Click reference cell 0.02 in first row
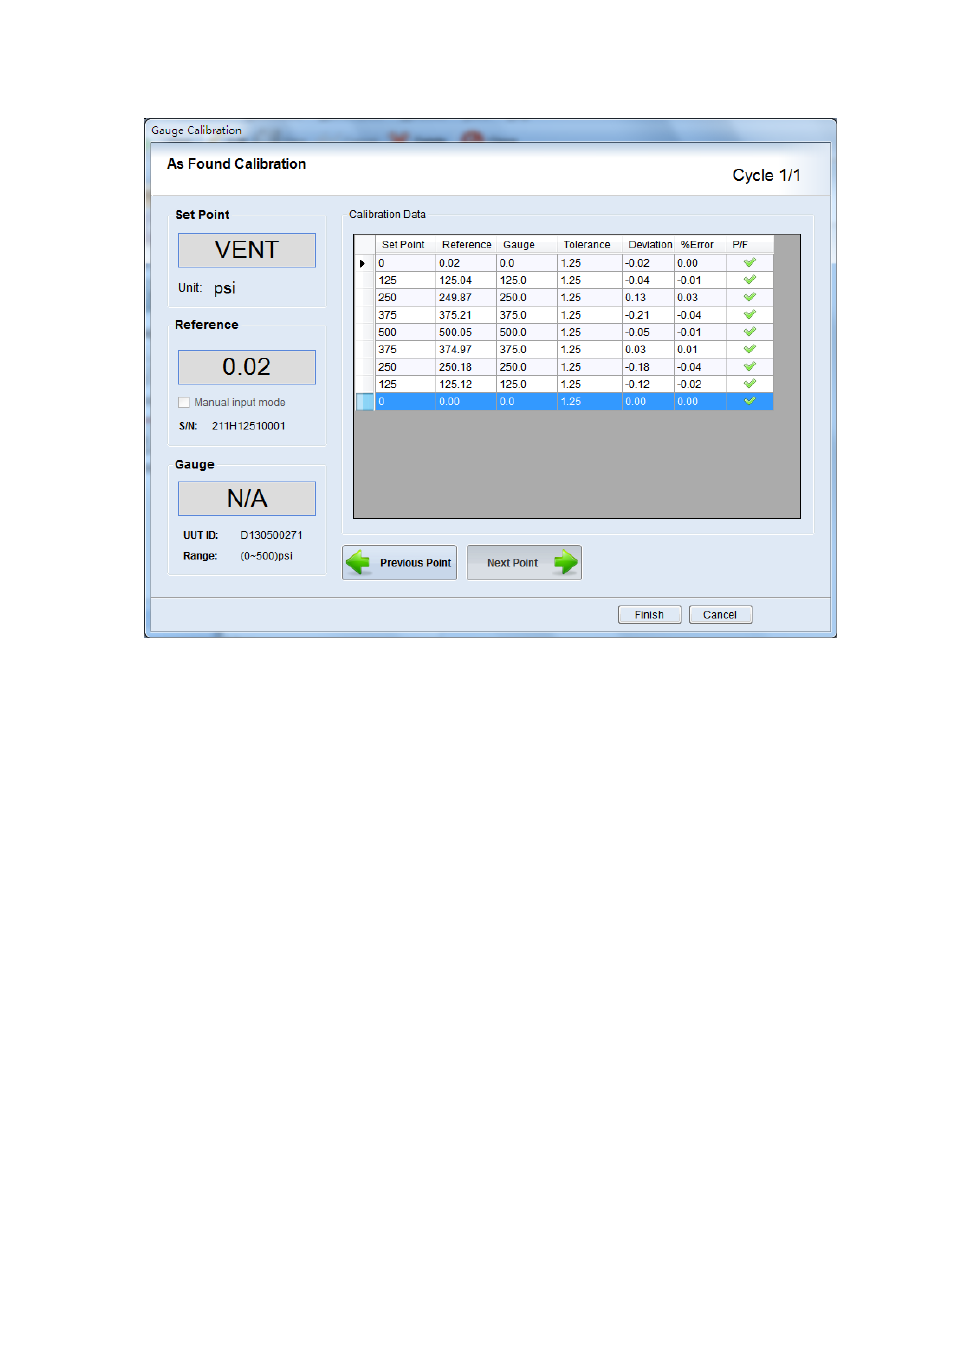This screenshot has width=955, height=1350. [466, 263]
